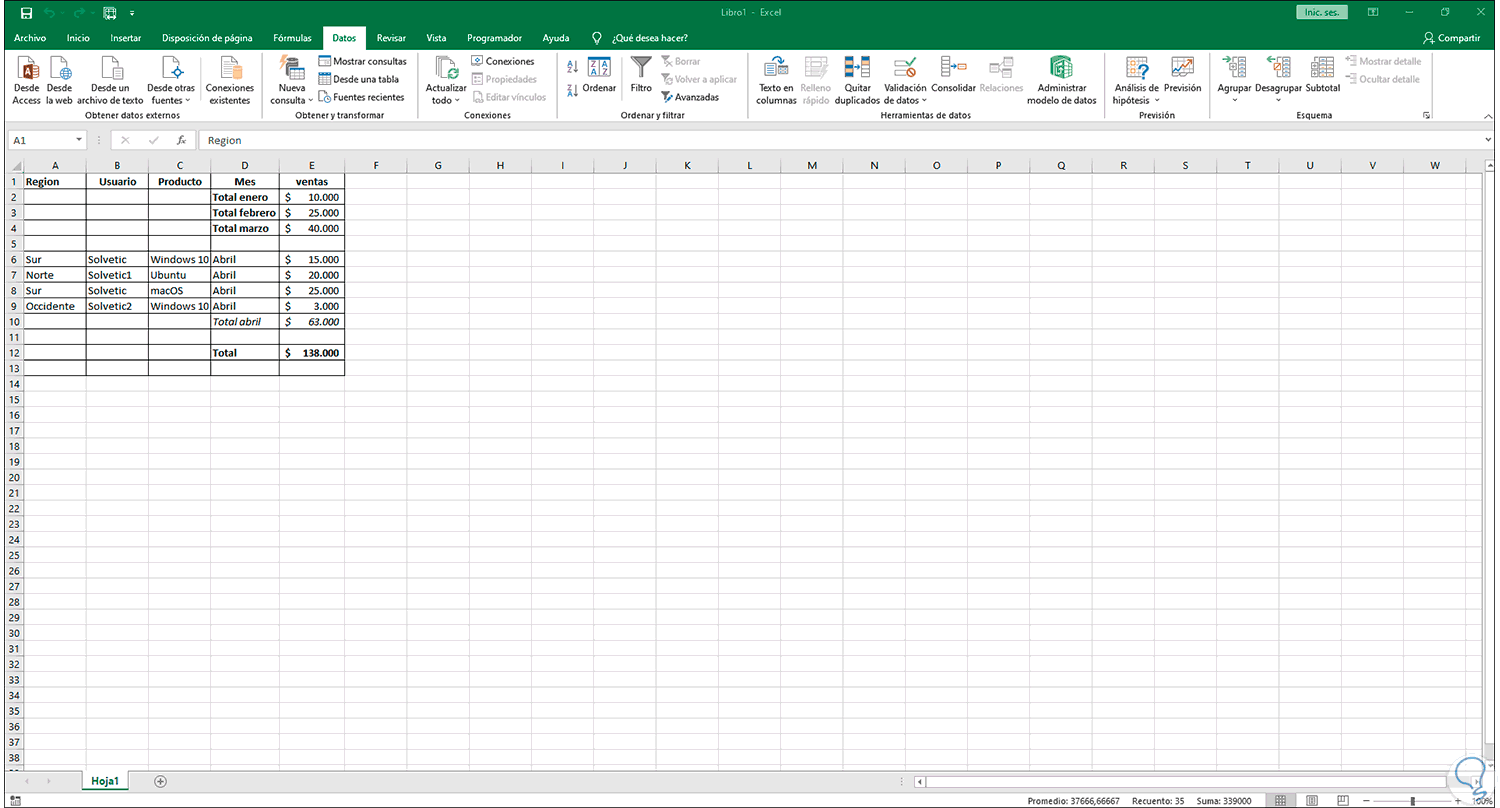The width and height of the screenshot is (1500, 808).
Task: Expand Validación de datos dropdown
Action: pyautogui.click(x=924, y=100)
